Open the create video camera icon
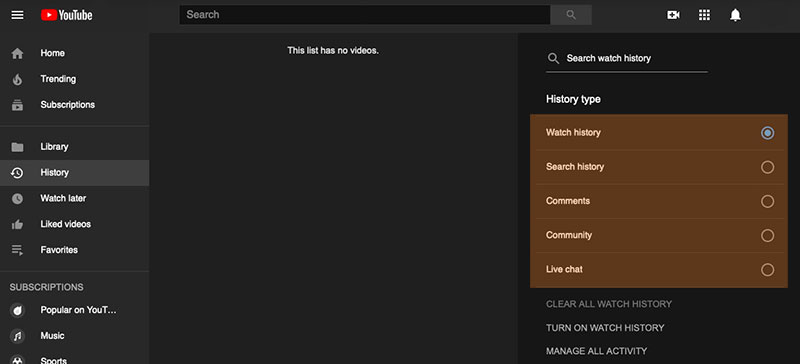Image resolution: width=800 pixels, height=364 pixels. click(673, 15)
